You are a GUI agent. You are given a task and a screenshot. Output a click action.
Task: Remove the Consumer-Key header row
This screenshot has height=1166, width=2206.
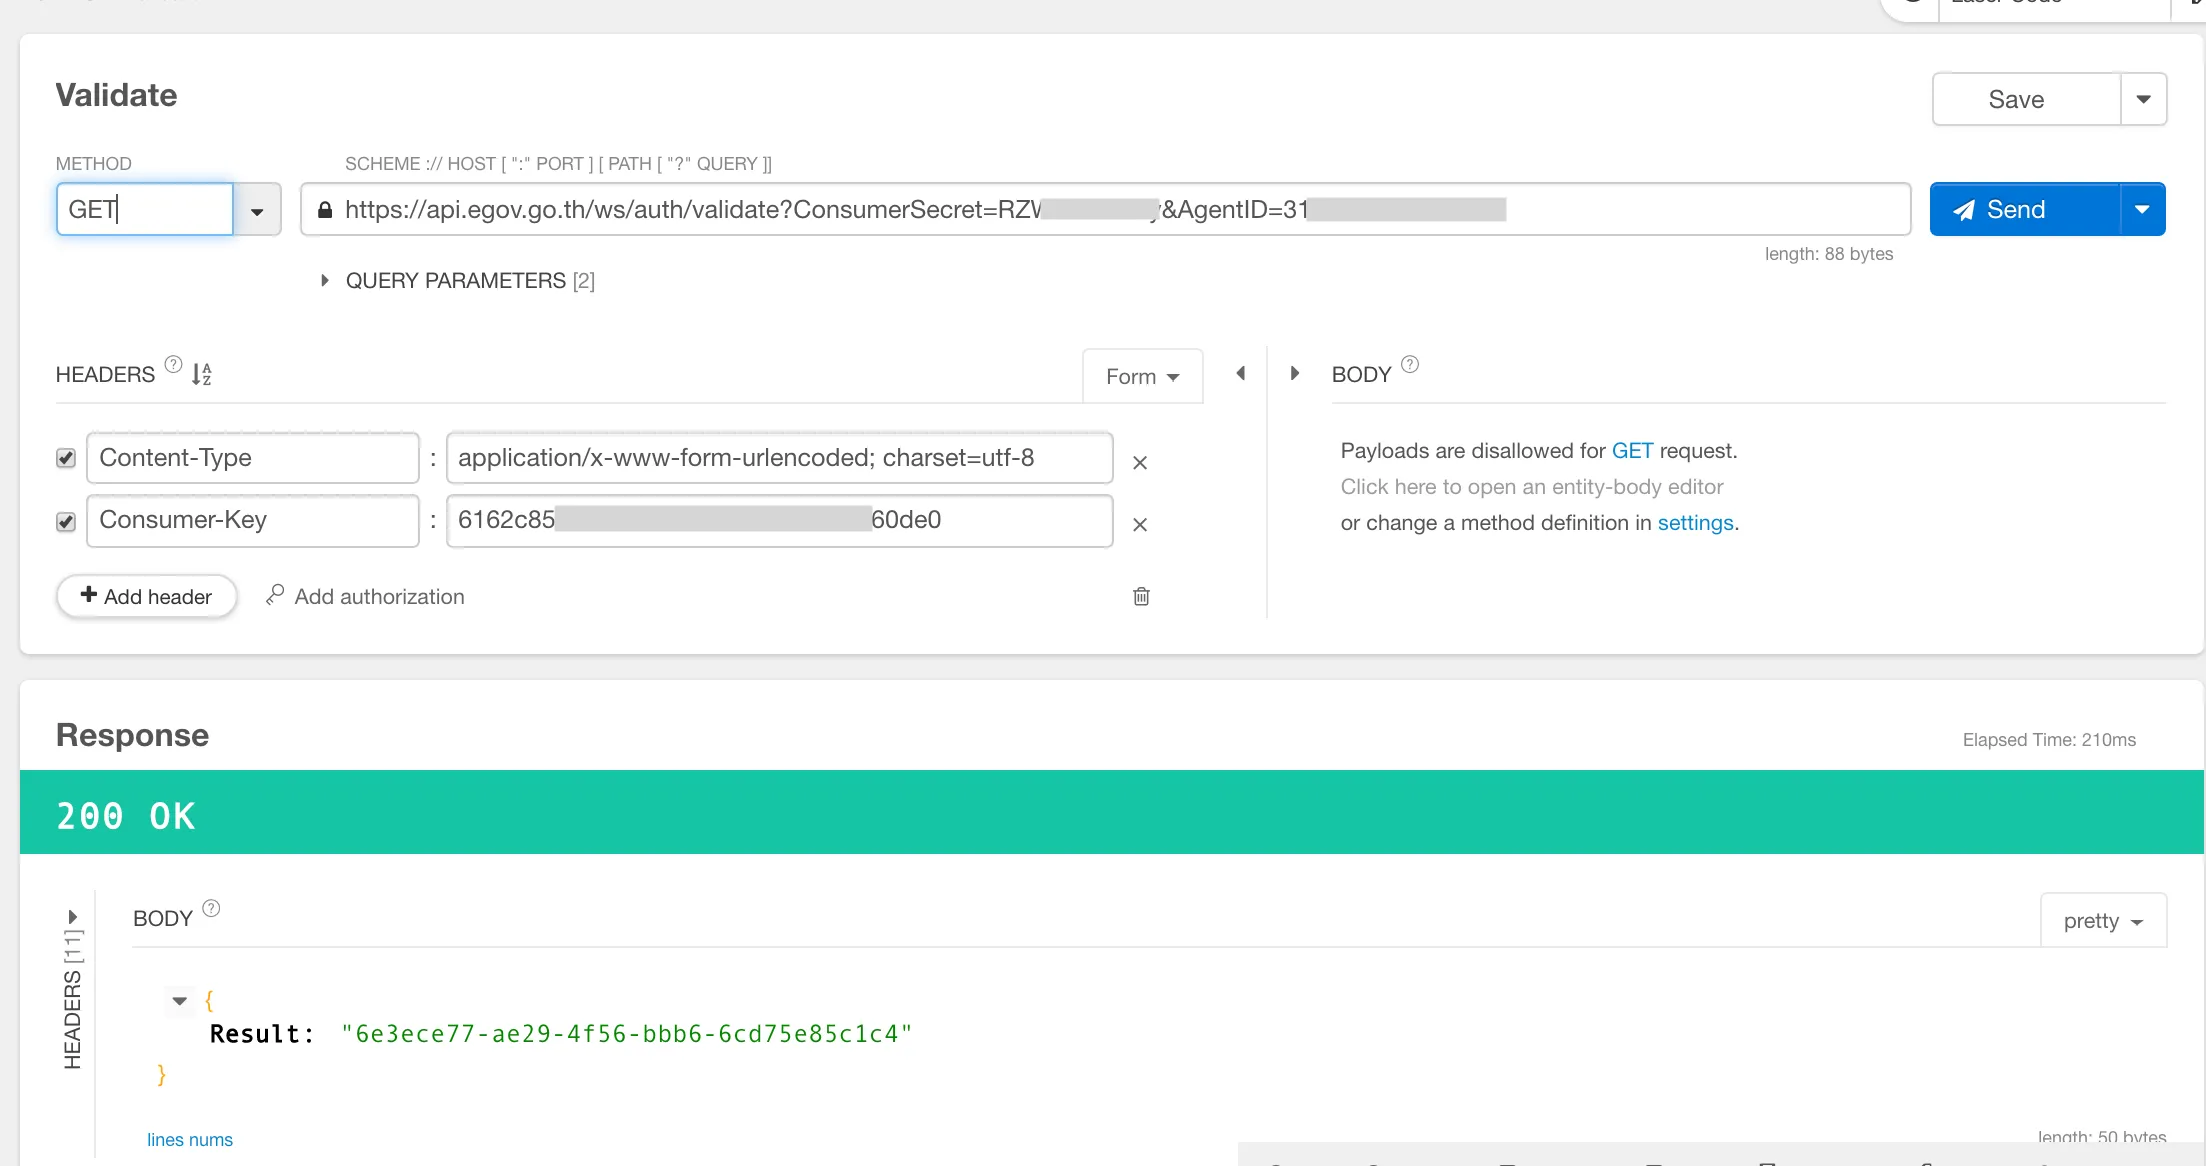pyautogui.click(x=1139, y=524)
